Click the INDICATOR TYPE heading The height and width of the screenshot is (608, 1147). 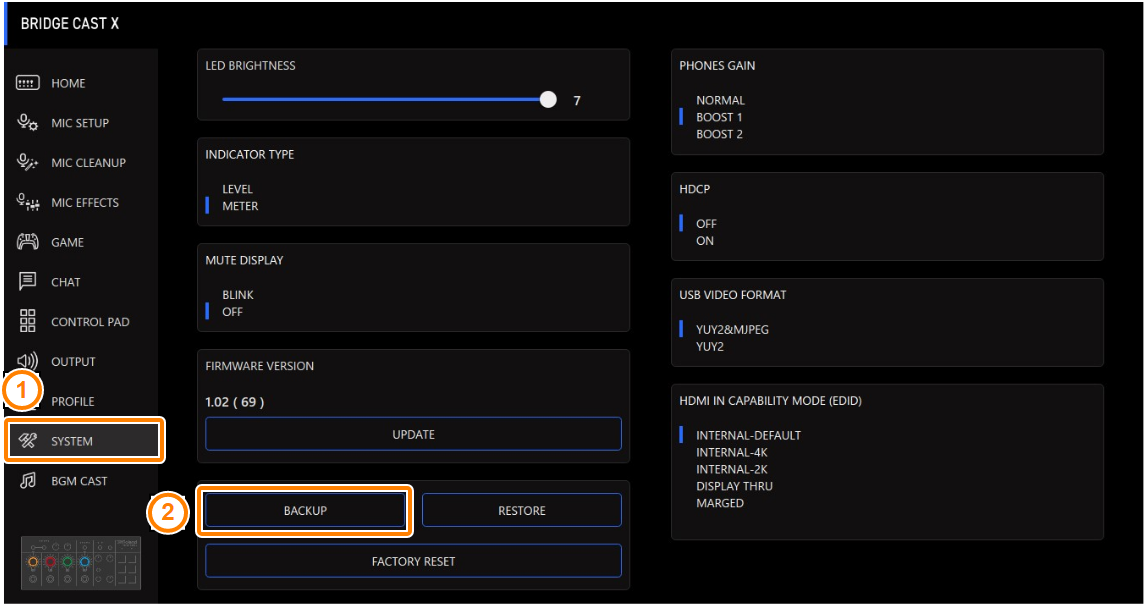249,154
